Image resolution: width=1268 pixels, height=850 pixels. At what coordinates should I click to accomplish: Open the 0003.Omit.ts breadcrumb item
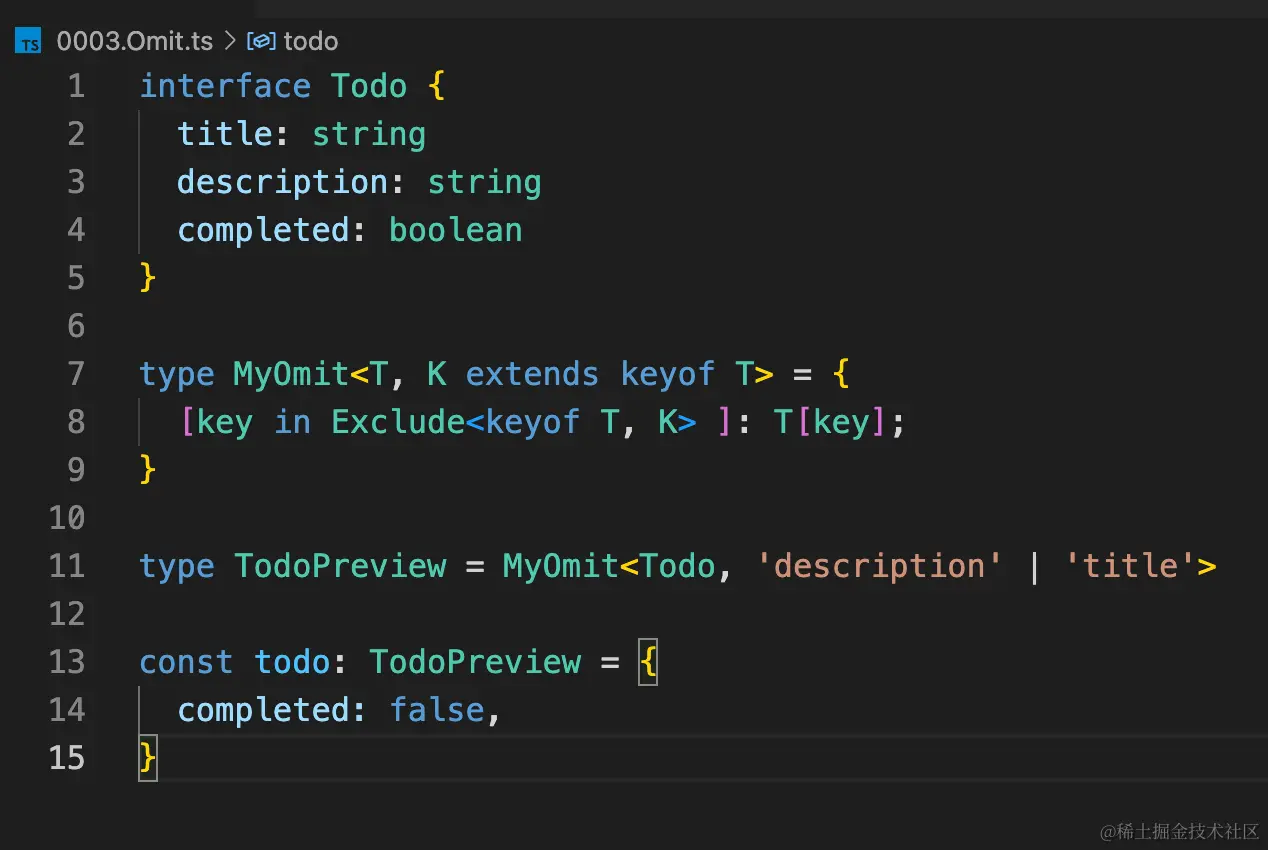(134, 42)
